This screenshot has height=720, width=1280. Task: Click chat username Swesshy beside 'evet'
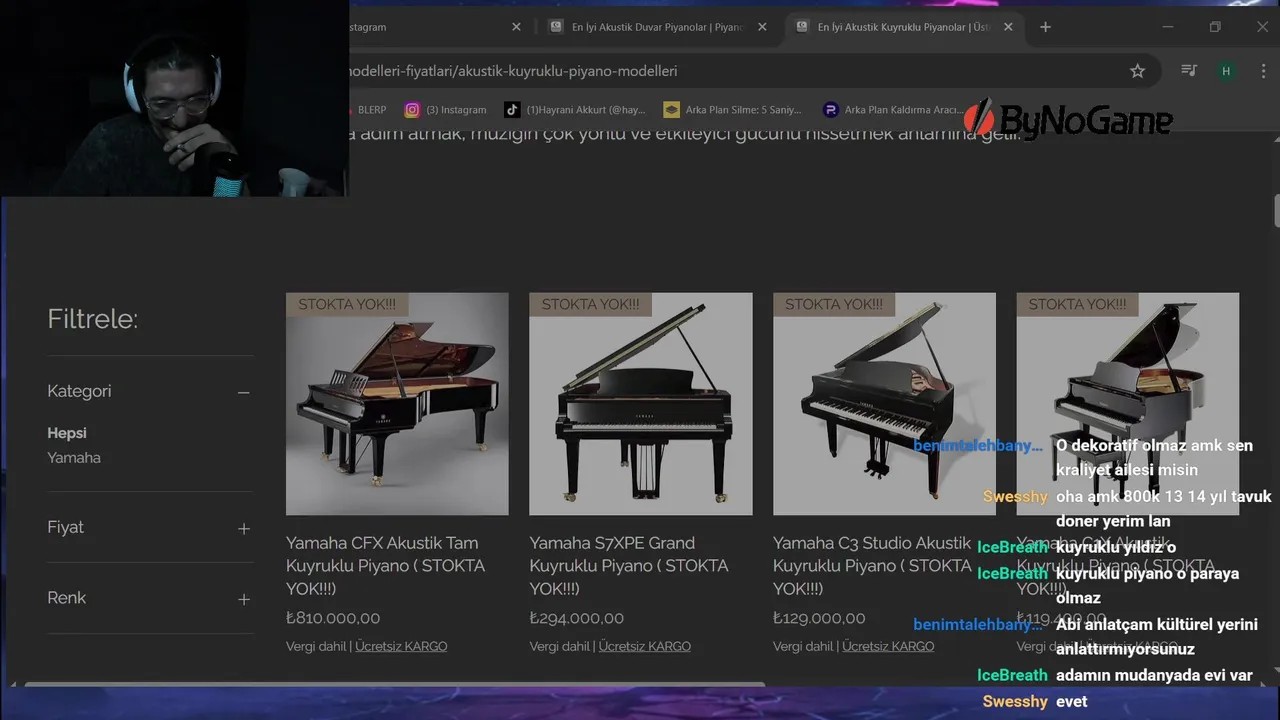[1015, 701]
